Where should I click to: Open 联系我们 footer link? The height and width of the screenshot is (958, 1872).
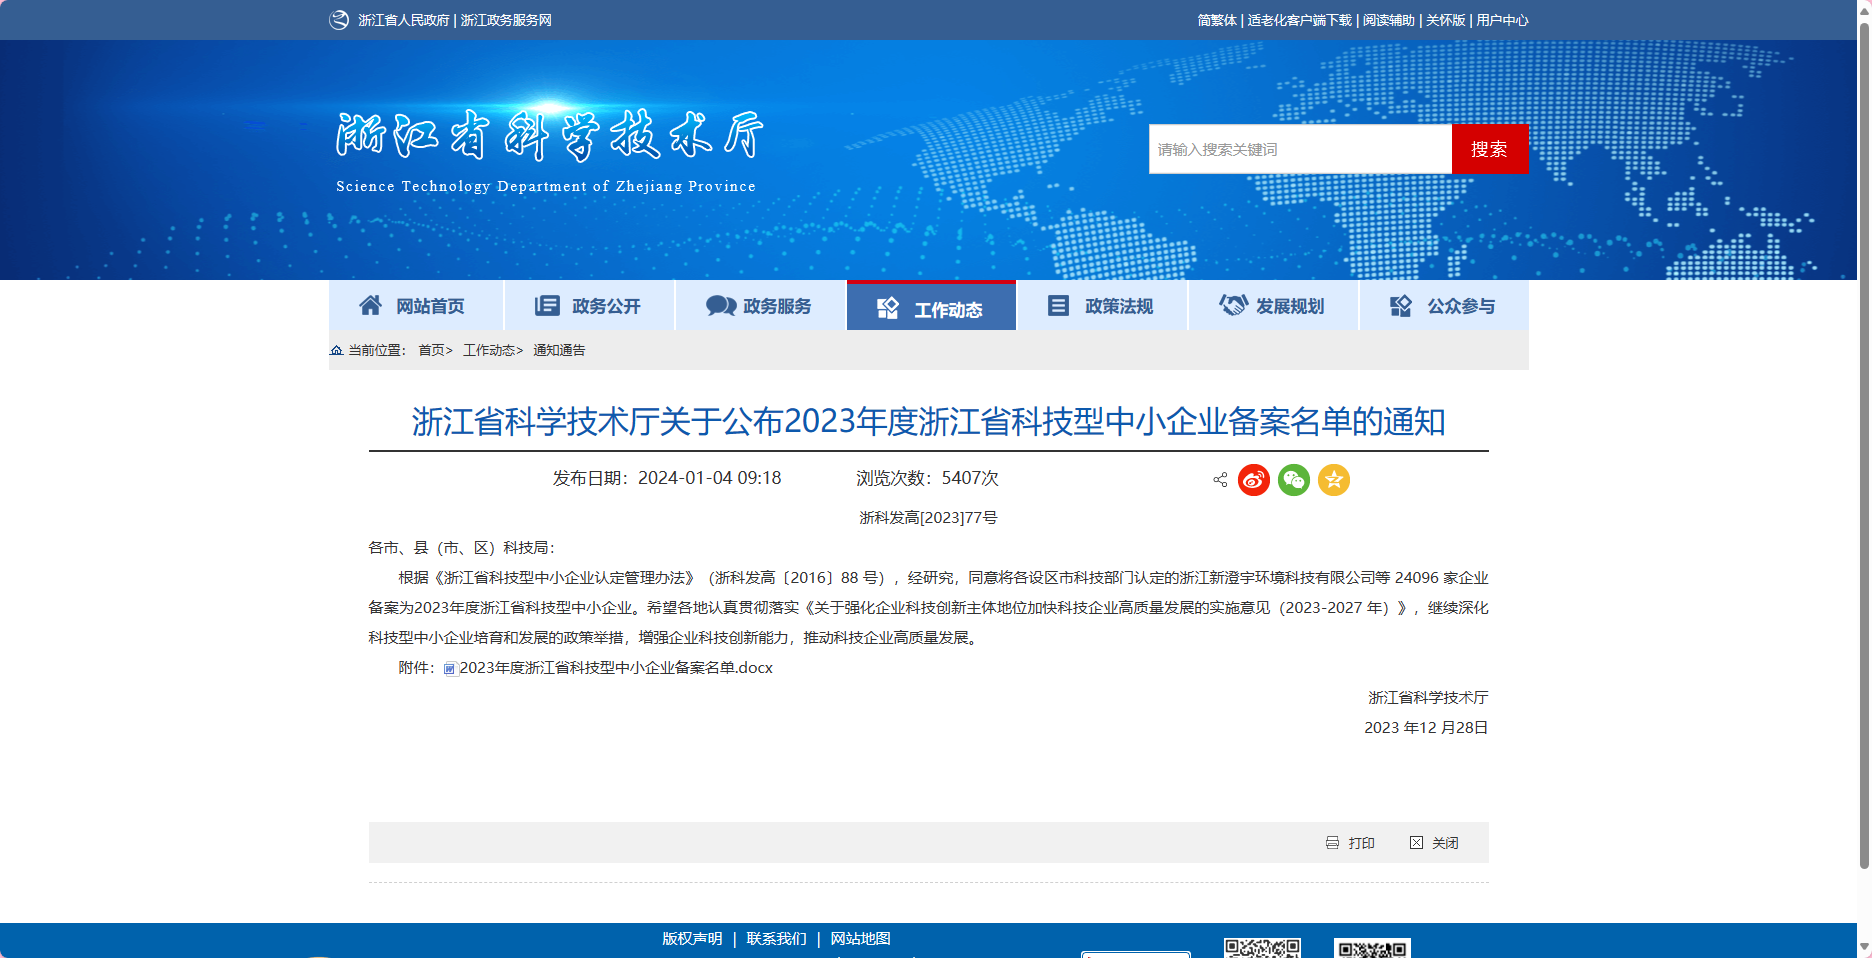click(776, 938)
